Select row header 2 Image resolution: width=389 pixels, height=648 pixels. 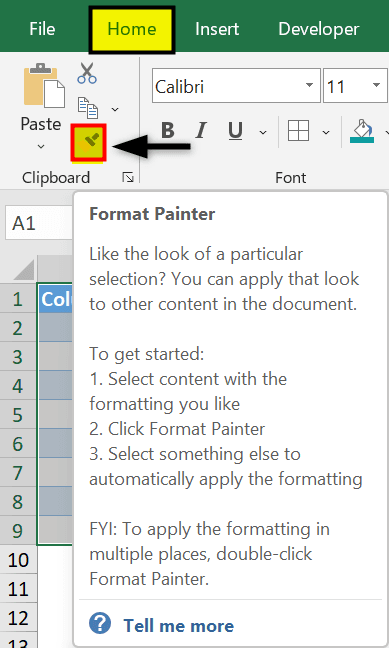pyautogui.click(x=18, y=327)
